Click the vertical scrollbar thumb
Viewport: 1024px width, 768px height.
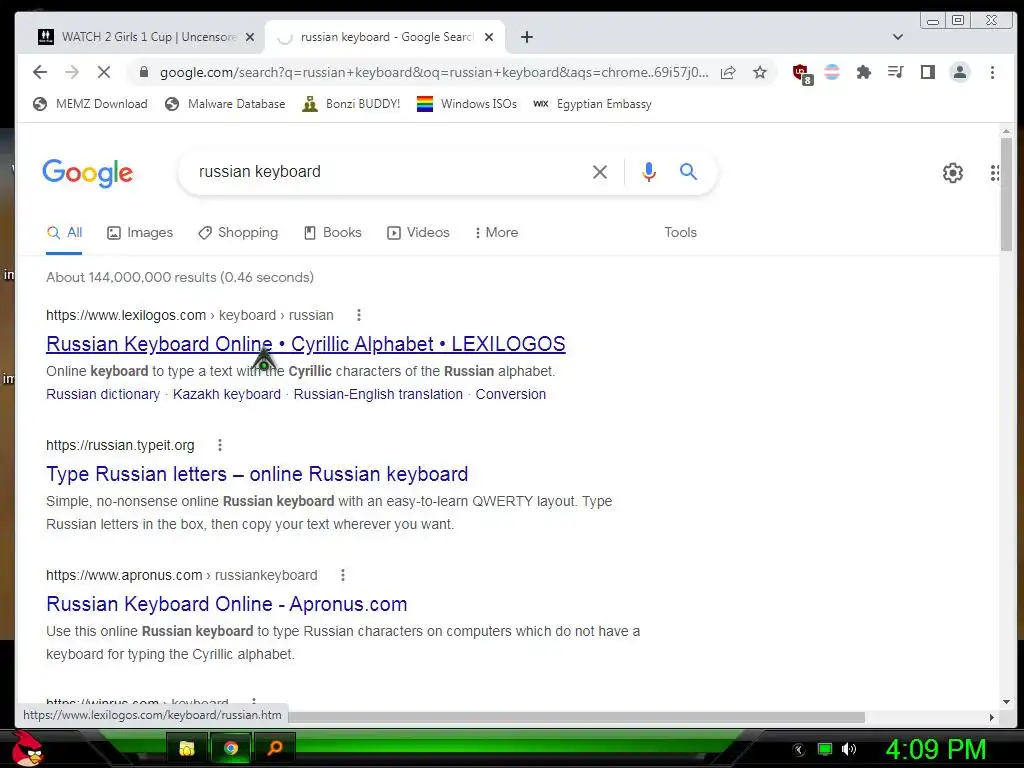click(x=1006, y=193)
